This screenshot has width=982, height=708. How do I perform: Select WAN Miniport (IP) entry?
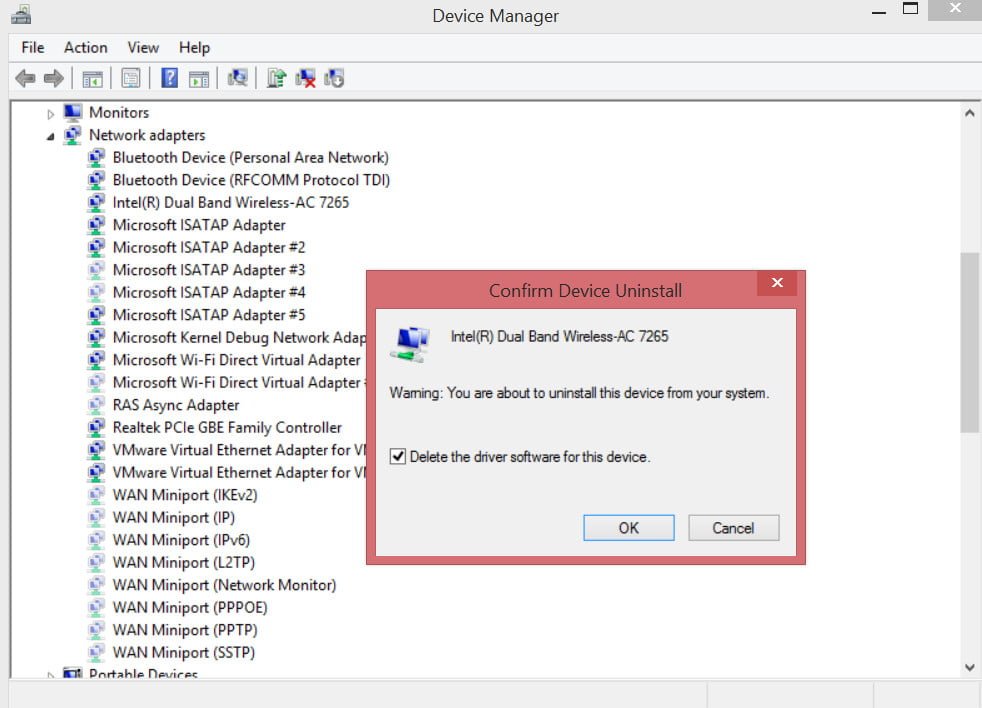tap(173, 518)
